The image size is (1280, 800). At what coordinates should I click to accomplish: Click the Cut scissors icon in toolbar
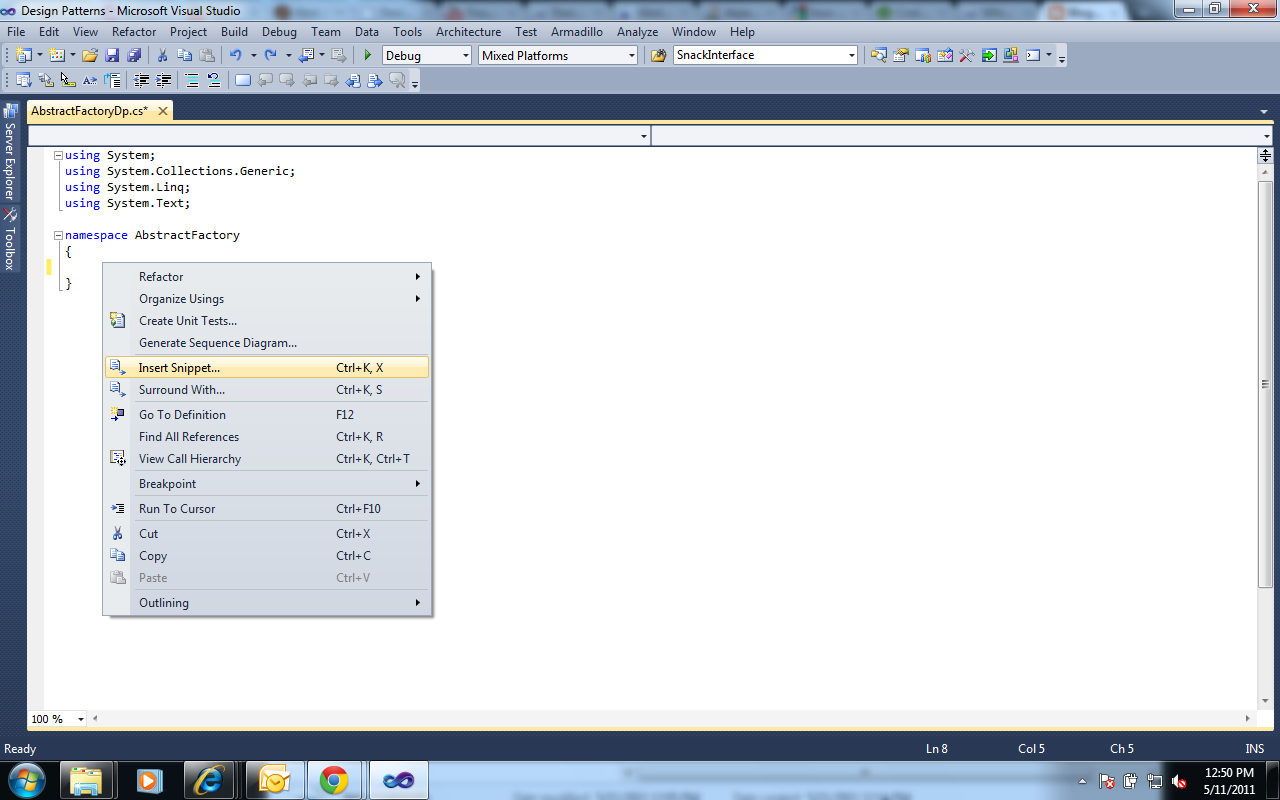click(163, 55)
